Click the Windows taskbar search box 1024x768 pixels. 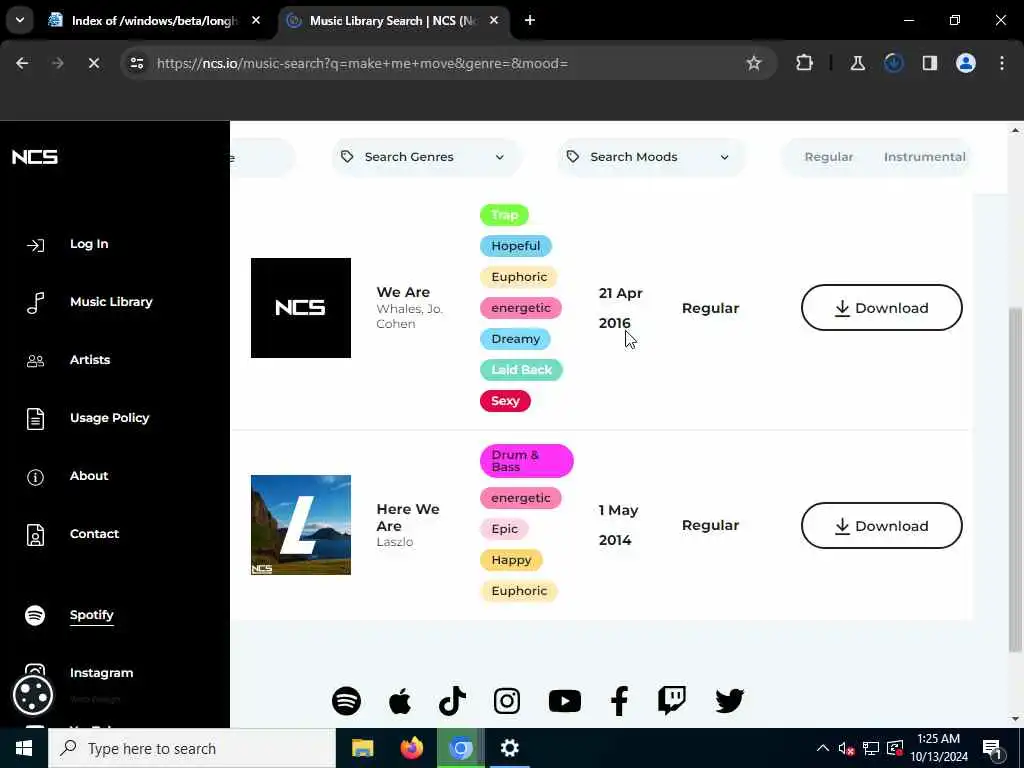(192, 748)
